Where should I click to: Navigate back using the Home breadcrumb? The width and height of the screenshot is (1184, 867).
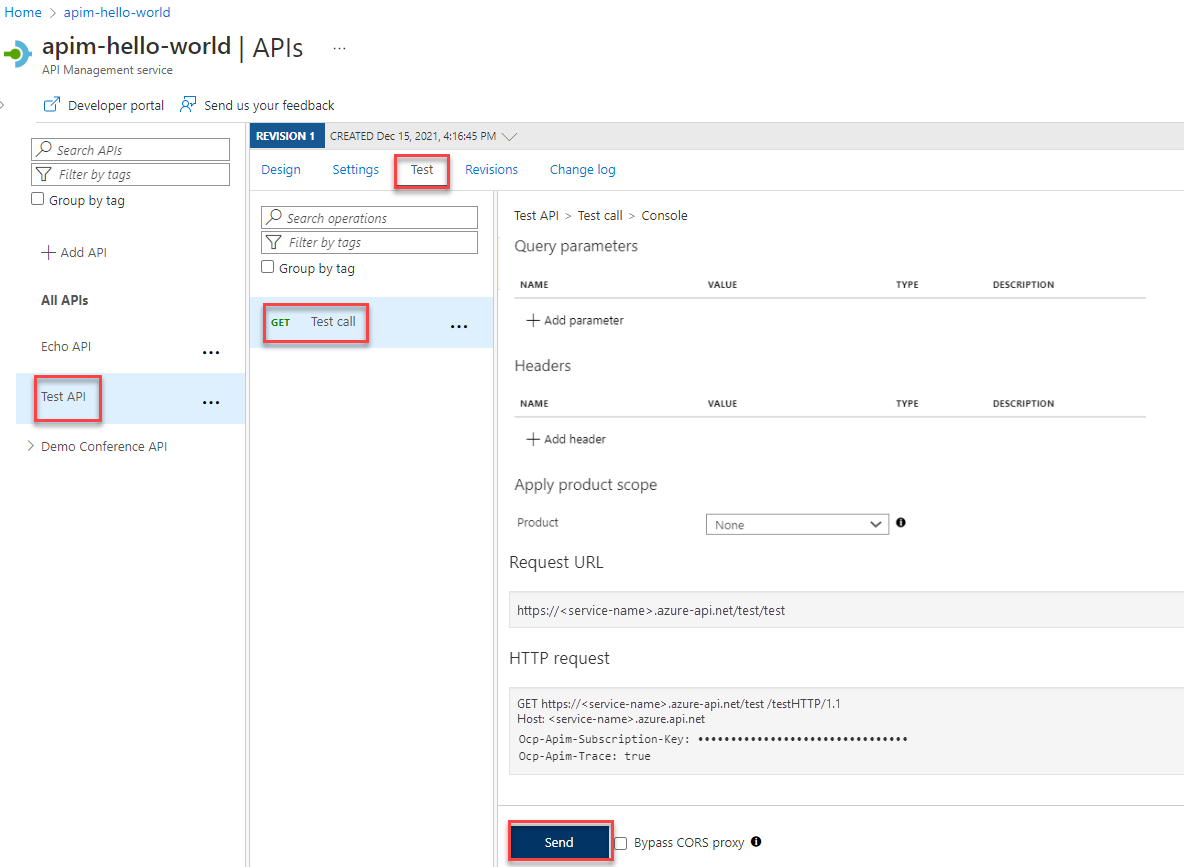point(22,12)
